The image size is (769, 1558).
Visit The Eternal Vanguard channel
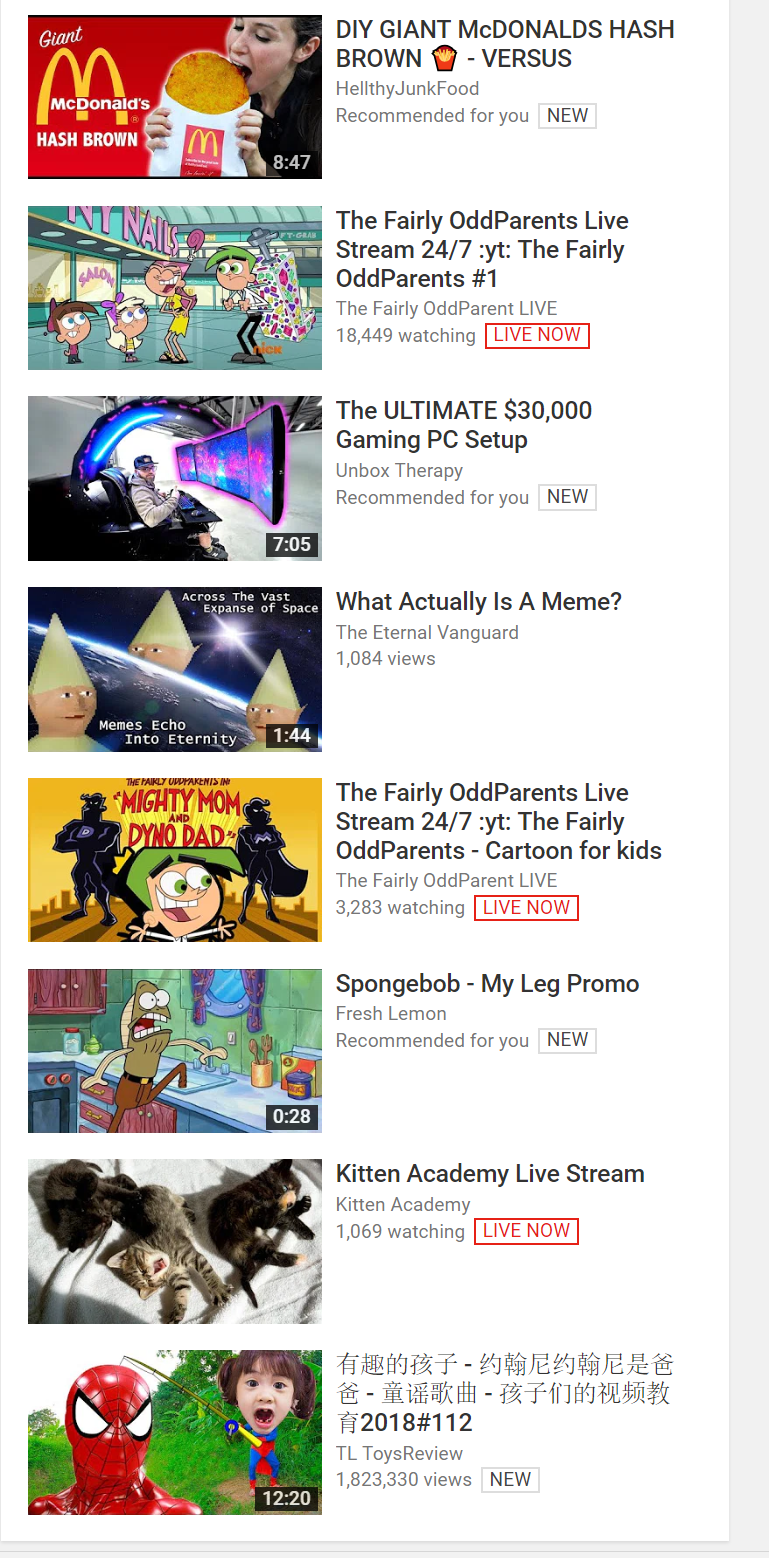coord(427,633)
